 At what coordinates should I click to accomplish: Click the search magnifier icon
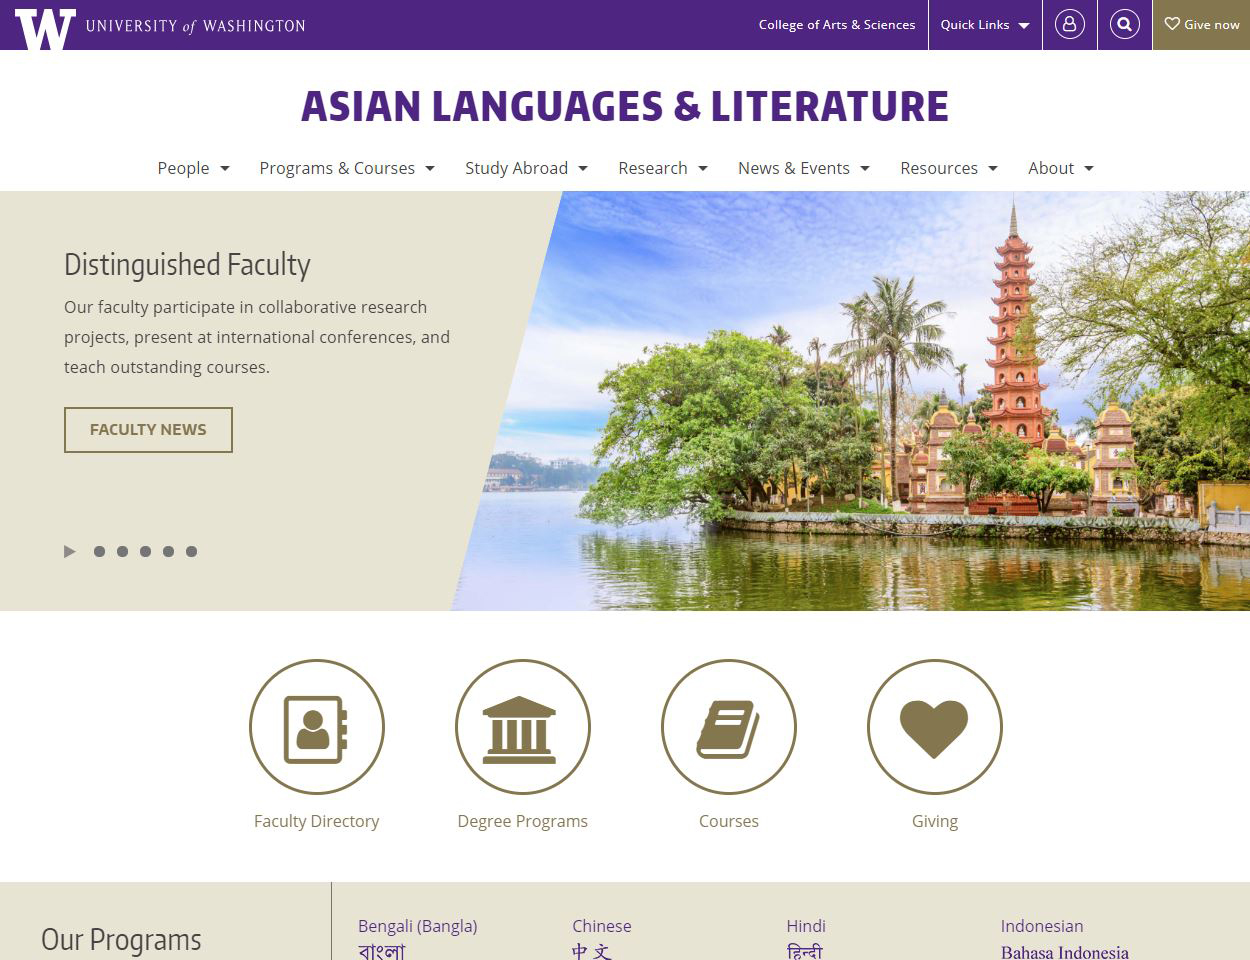[x=1124, y=25]
